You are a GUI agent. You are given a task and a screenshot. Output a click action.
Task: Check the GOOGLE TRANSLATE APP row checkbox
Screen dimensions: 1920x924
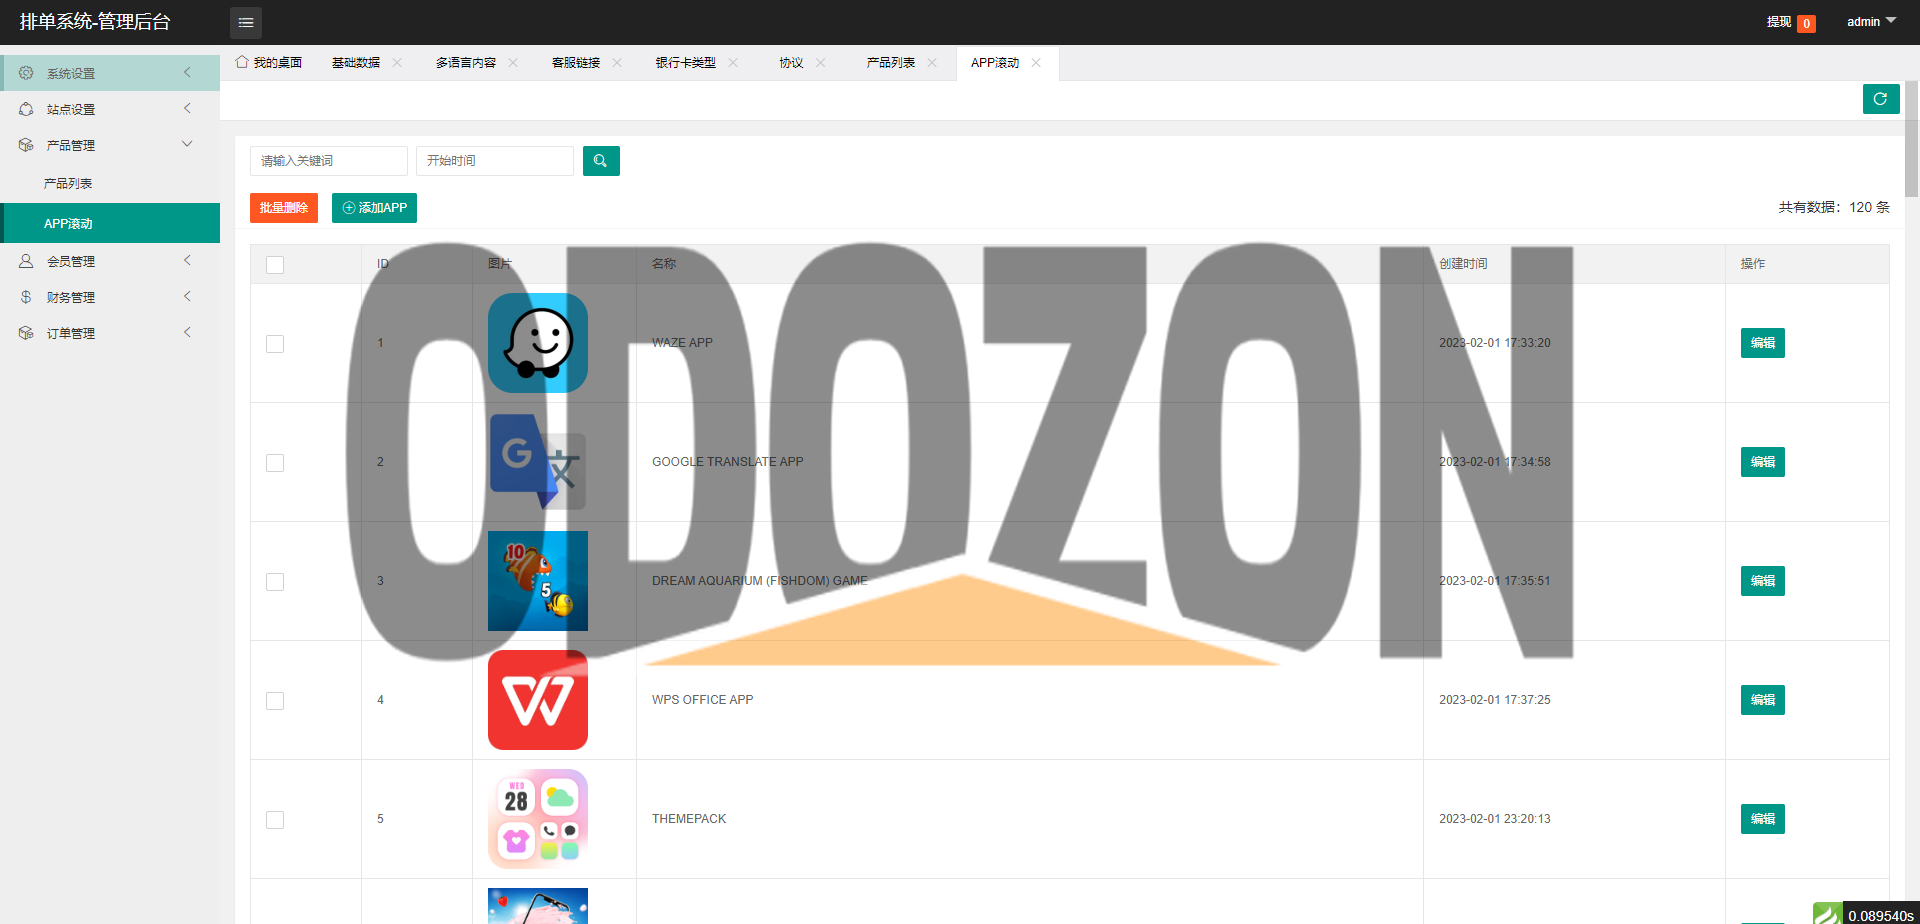[275, 463]
